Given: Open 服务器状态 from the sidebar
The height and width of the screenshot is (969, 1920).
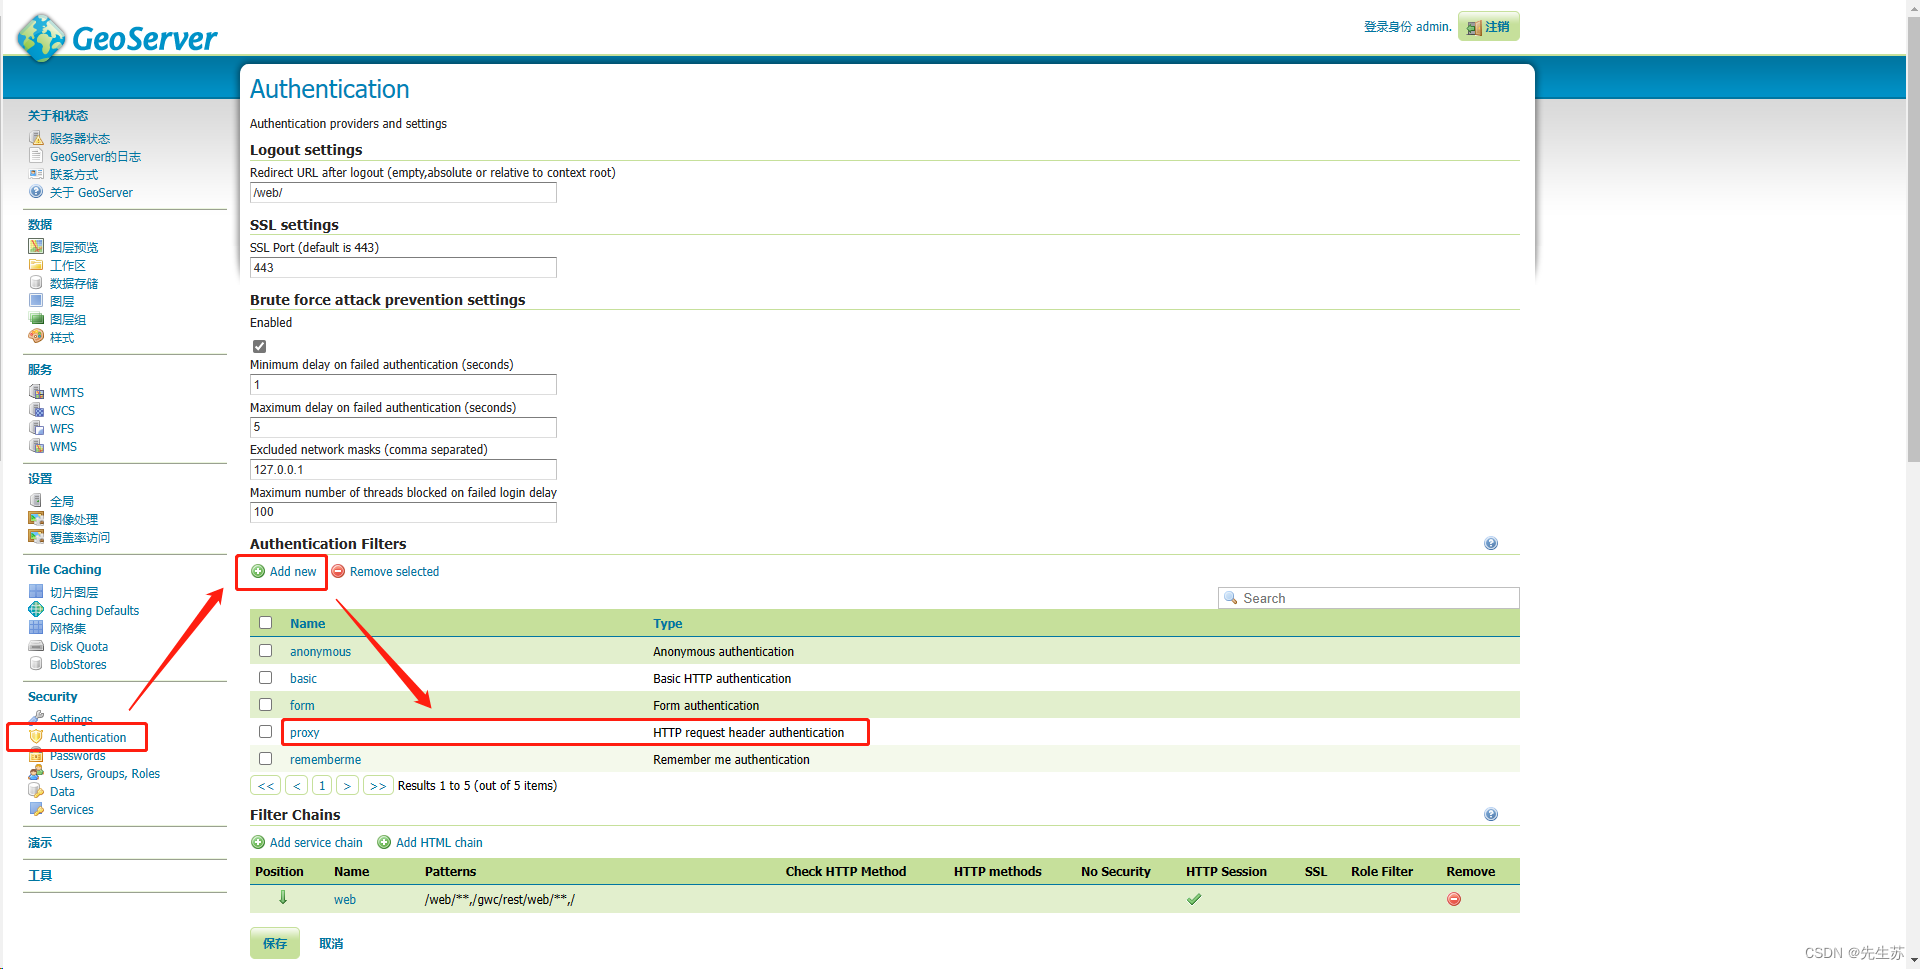Looking at the screenshot, I should (x=78, y=138).
